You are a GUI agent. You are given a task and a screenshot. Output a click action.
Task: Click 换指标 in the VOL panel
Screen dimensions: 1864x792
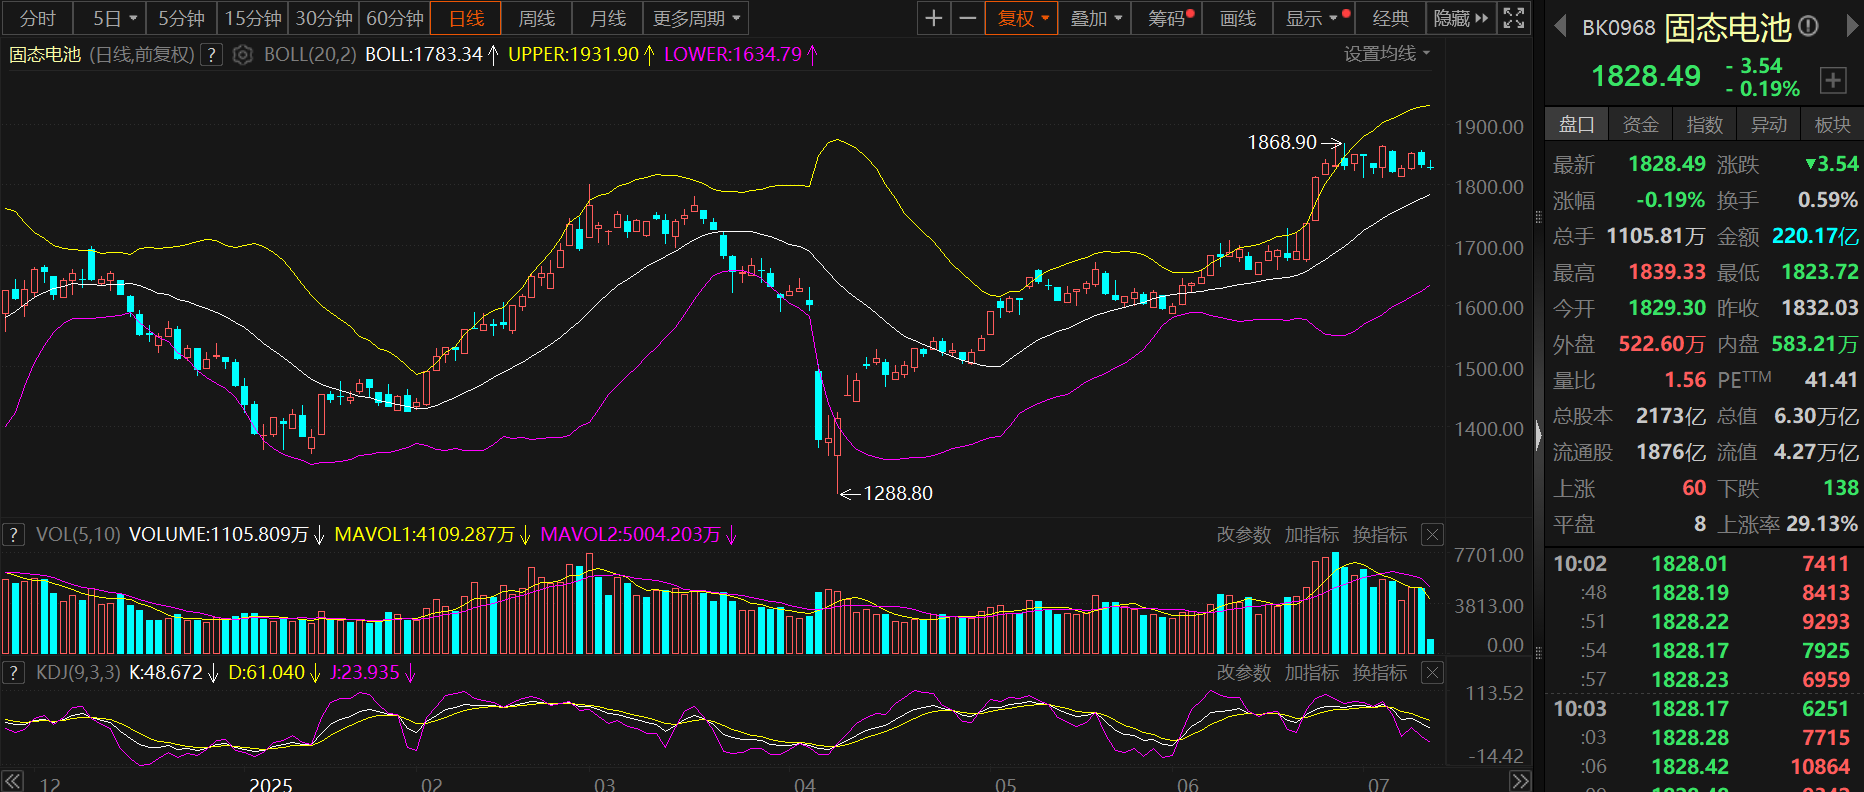point(1379,535)
